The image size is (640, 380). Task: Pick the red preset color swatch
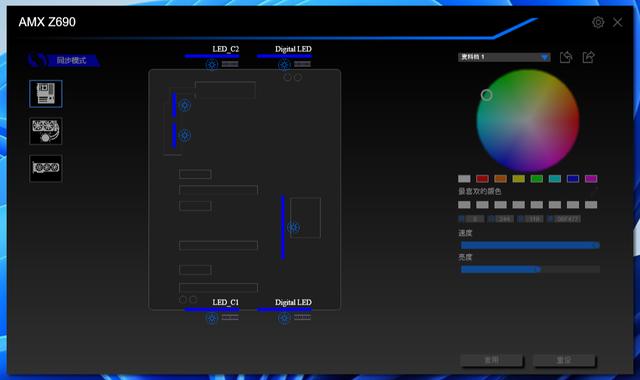tap(482, 179)
